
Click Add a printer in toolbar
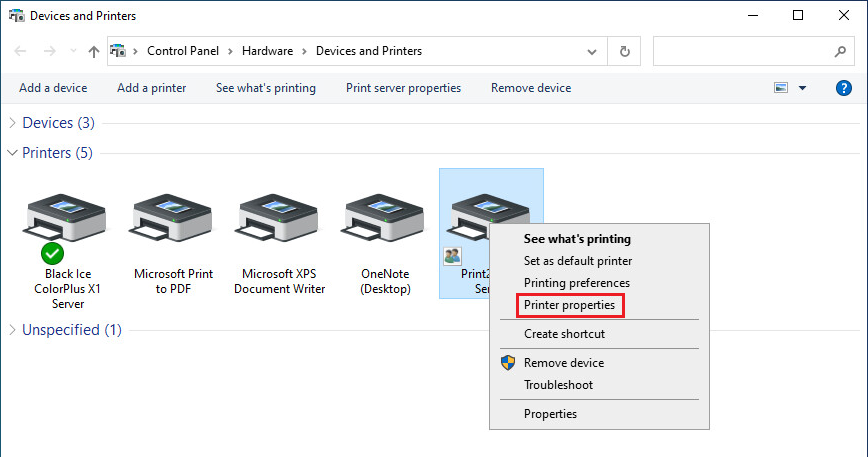tap(152, 88)
